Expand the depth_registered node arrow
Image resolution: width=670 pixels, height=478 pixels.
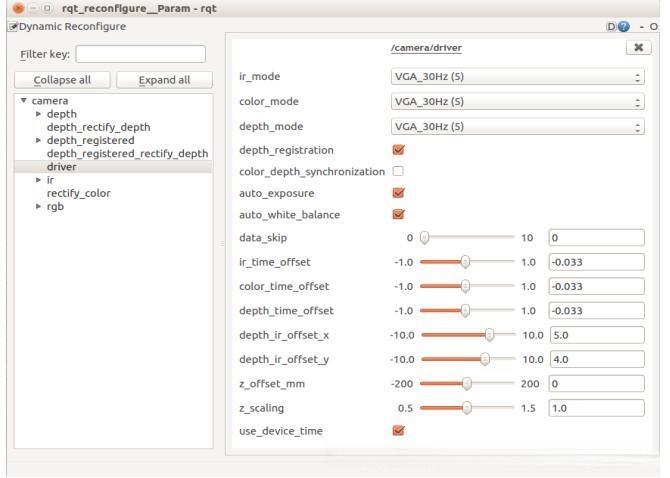pos(38,141)
